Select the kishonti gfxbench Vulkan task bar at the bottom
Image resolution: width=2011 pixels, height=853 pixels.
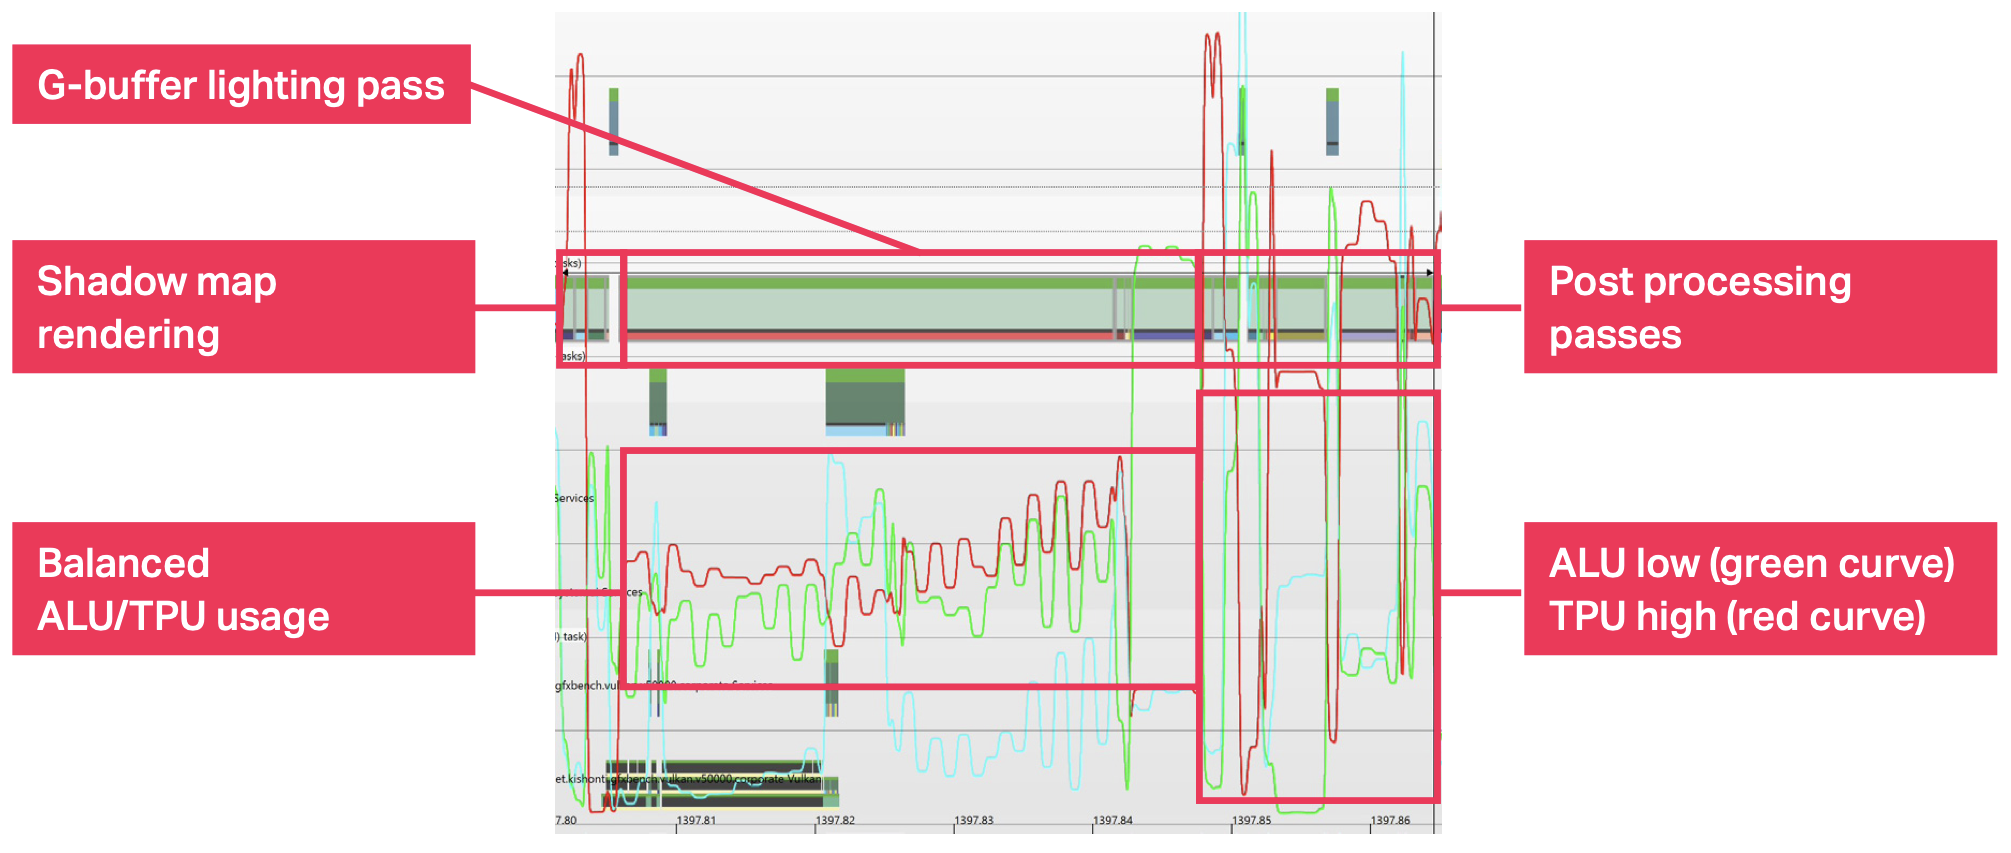721,783
